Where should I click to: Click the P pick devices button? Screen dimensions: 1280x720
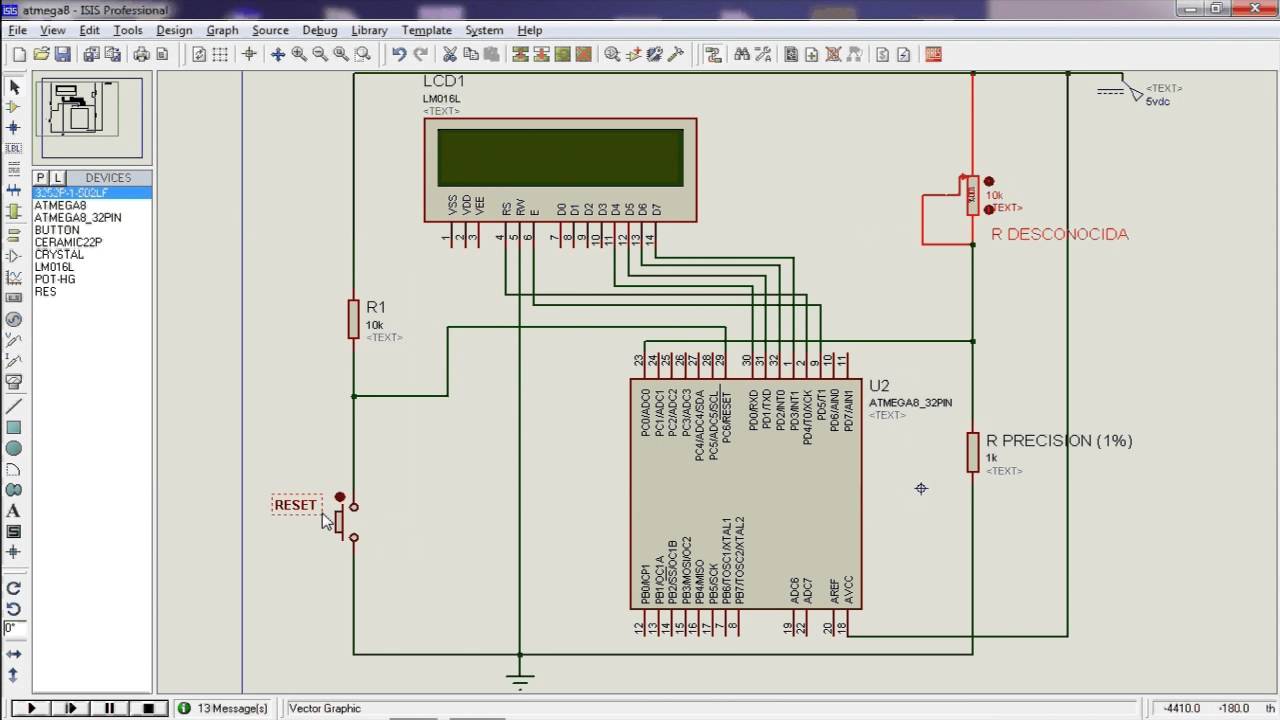click(41, 177)
